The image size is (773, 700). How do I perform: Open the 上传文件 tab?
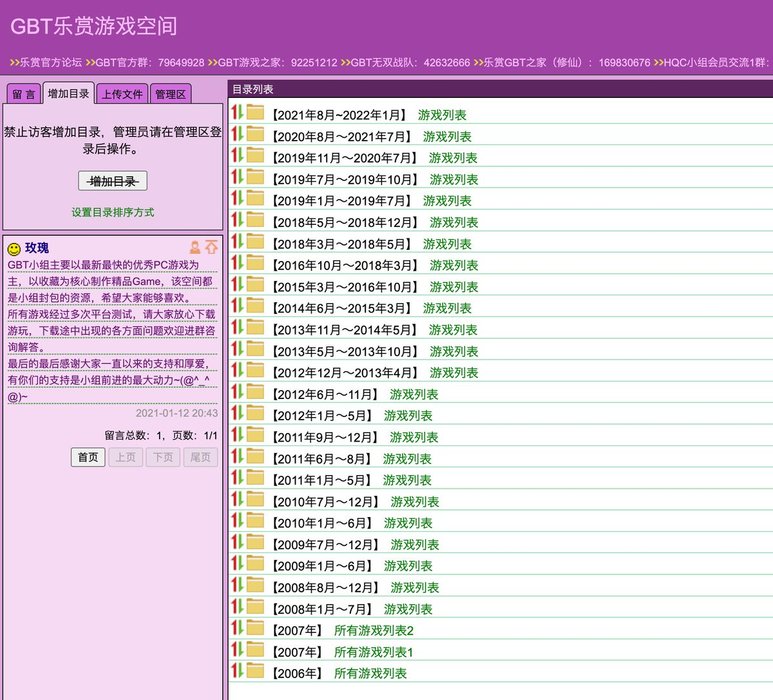(121, 95)
